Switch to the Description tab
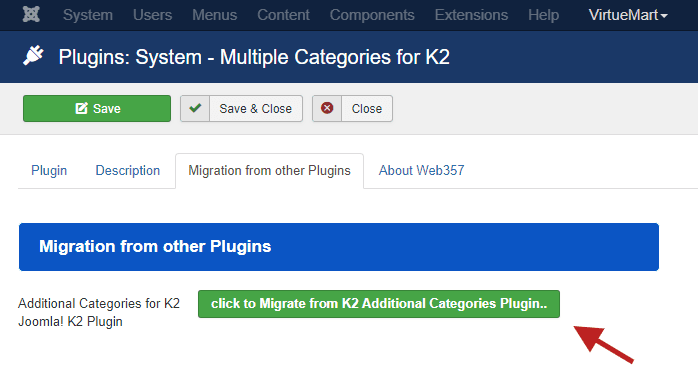Image resolution: width=698 pixels, height=385 pixels. (128, 170)
